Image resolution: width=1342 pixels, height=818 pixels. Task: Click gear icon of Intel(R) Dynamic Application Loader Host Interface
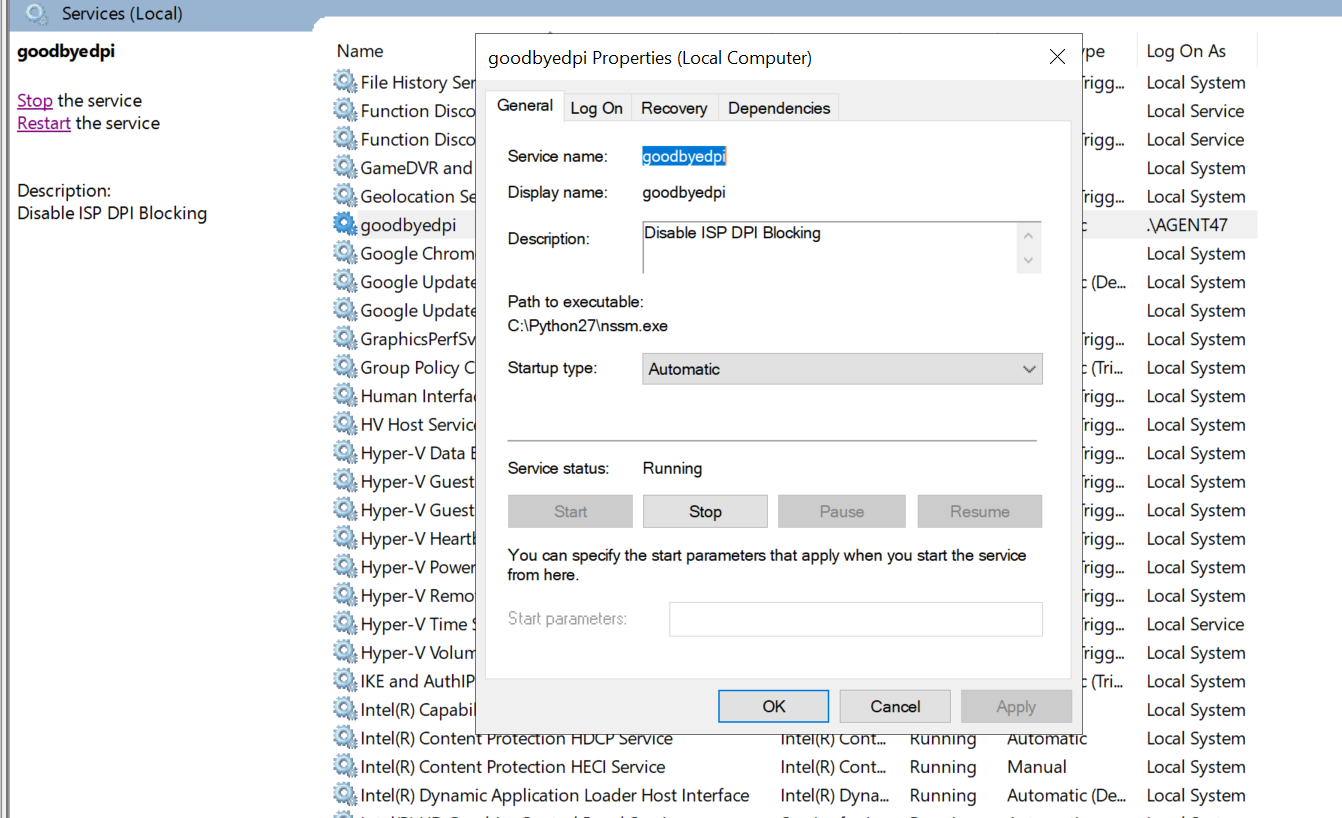(x=345, y=795)
